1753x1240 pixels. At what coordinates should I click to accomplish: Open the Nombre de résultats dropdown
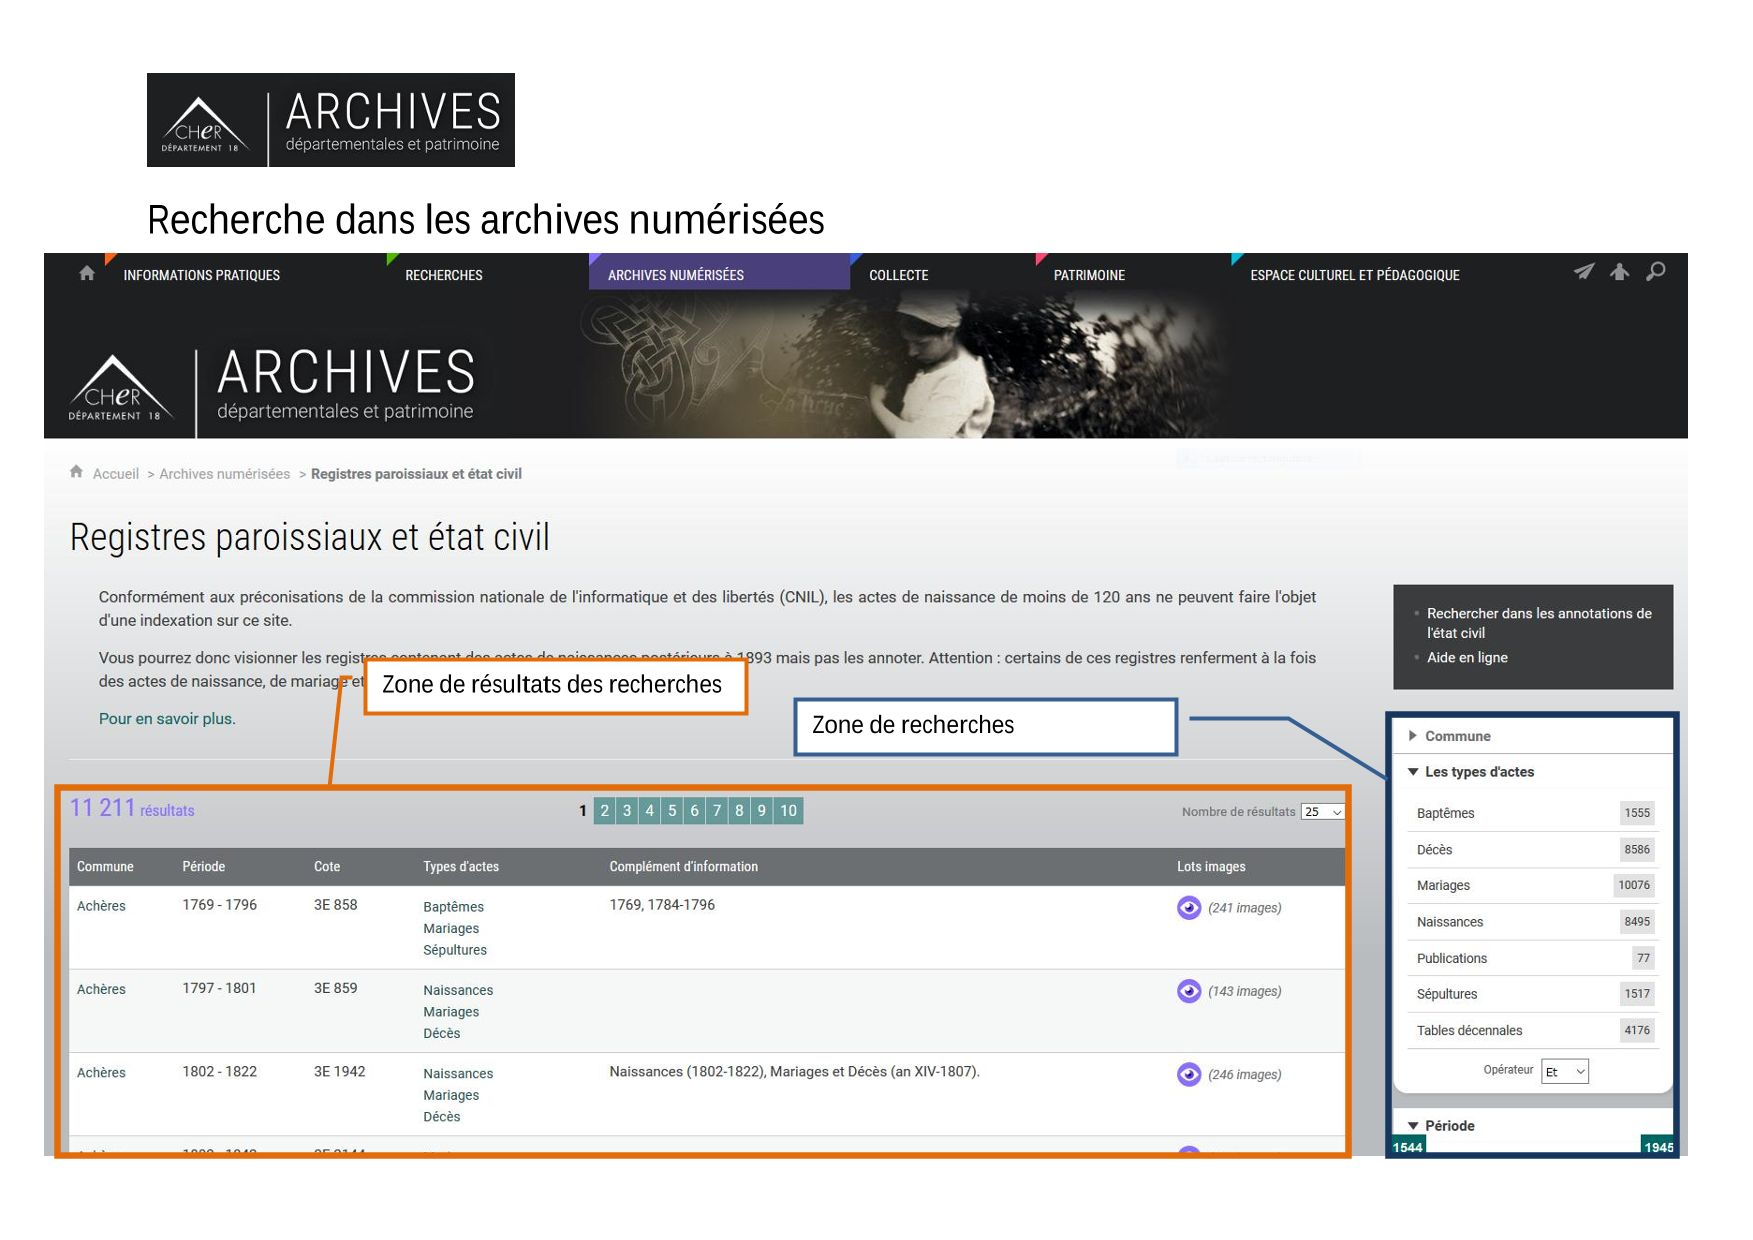pos(1322,812)
